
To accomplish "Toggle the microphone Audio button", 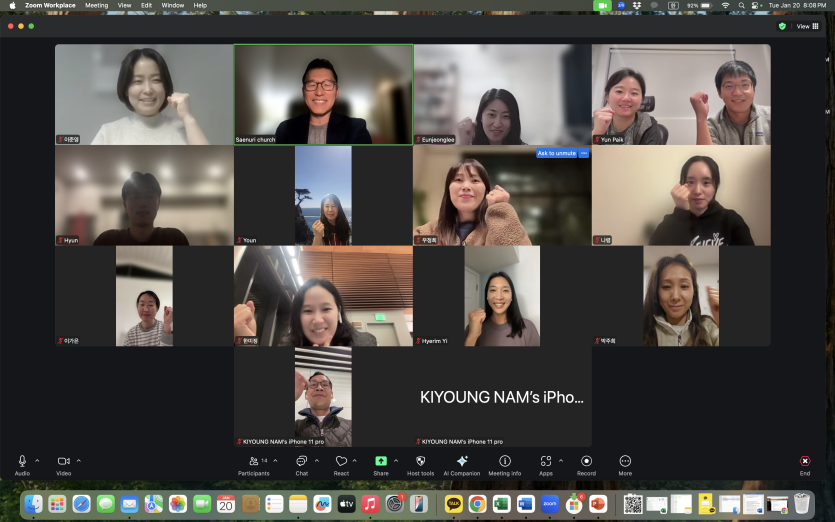I will 22,465.
